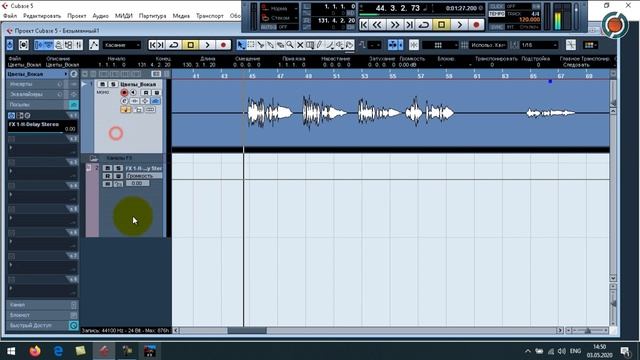Select the Range Selection tool
This screenshot has height=360, width=640.
click(251, 45)
